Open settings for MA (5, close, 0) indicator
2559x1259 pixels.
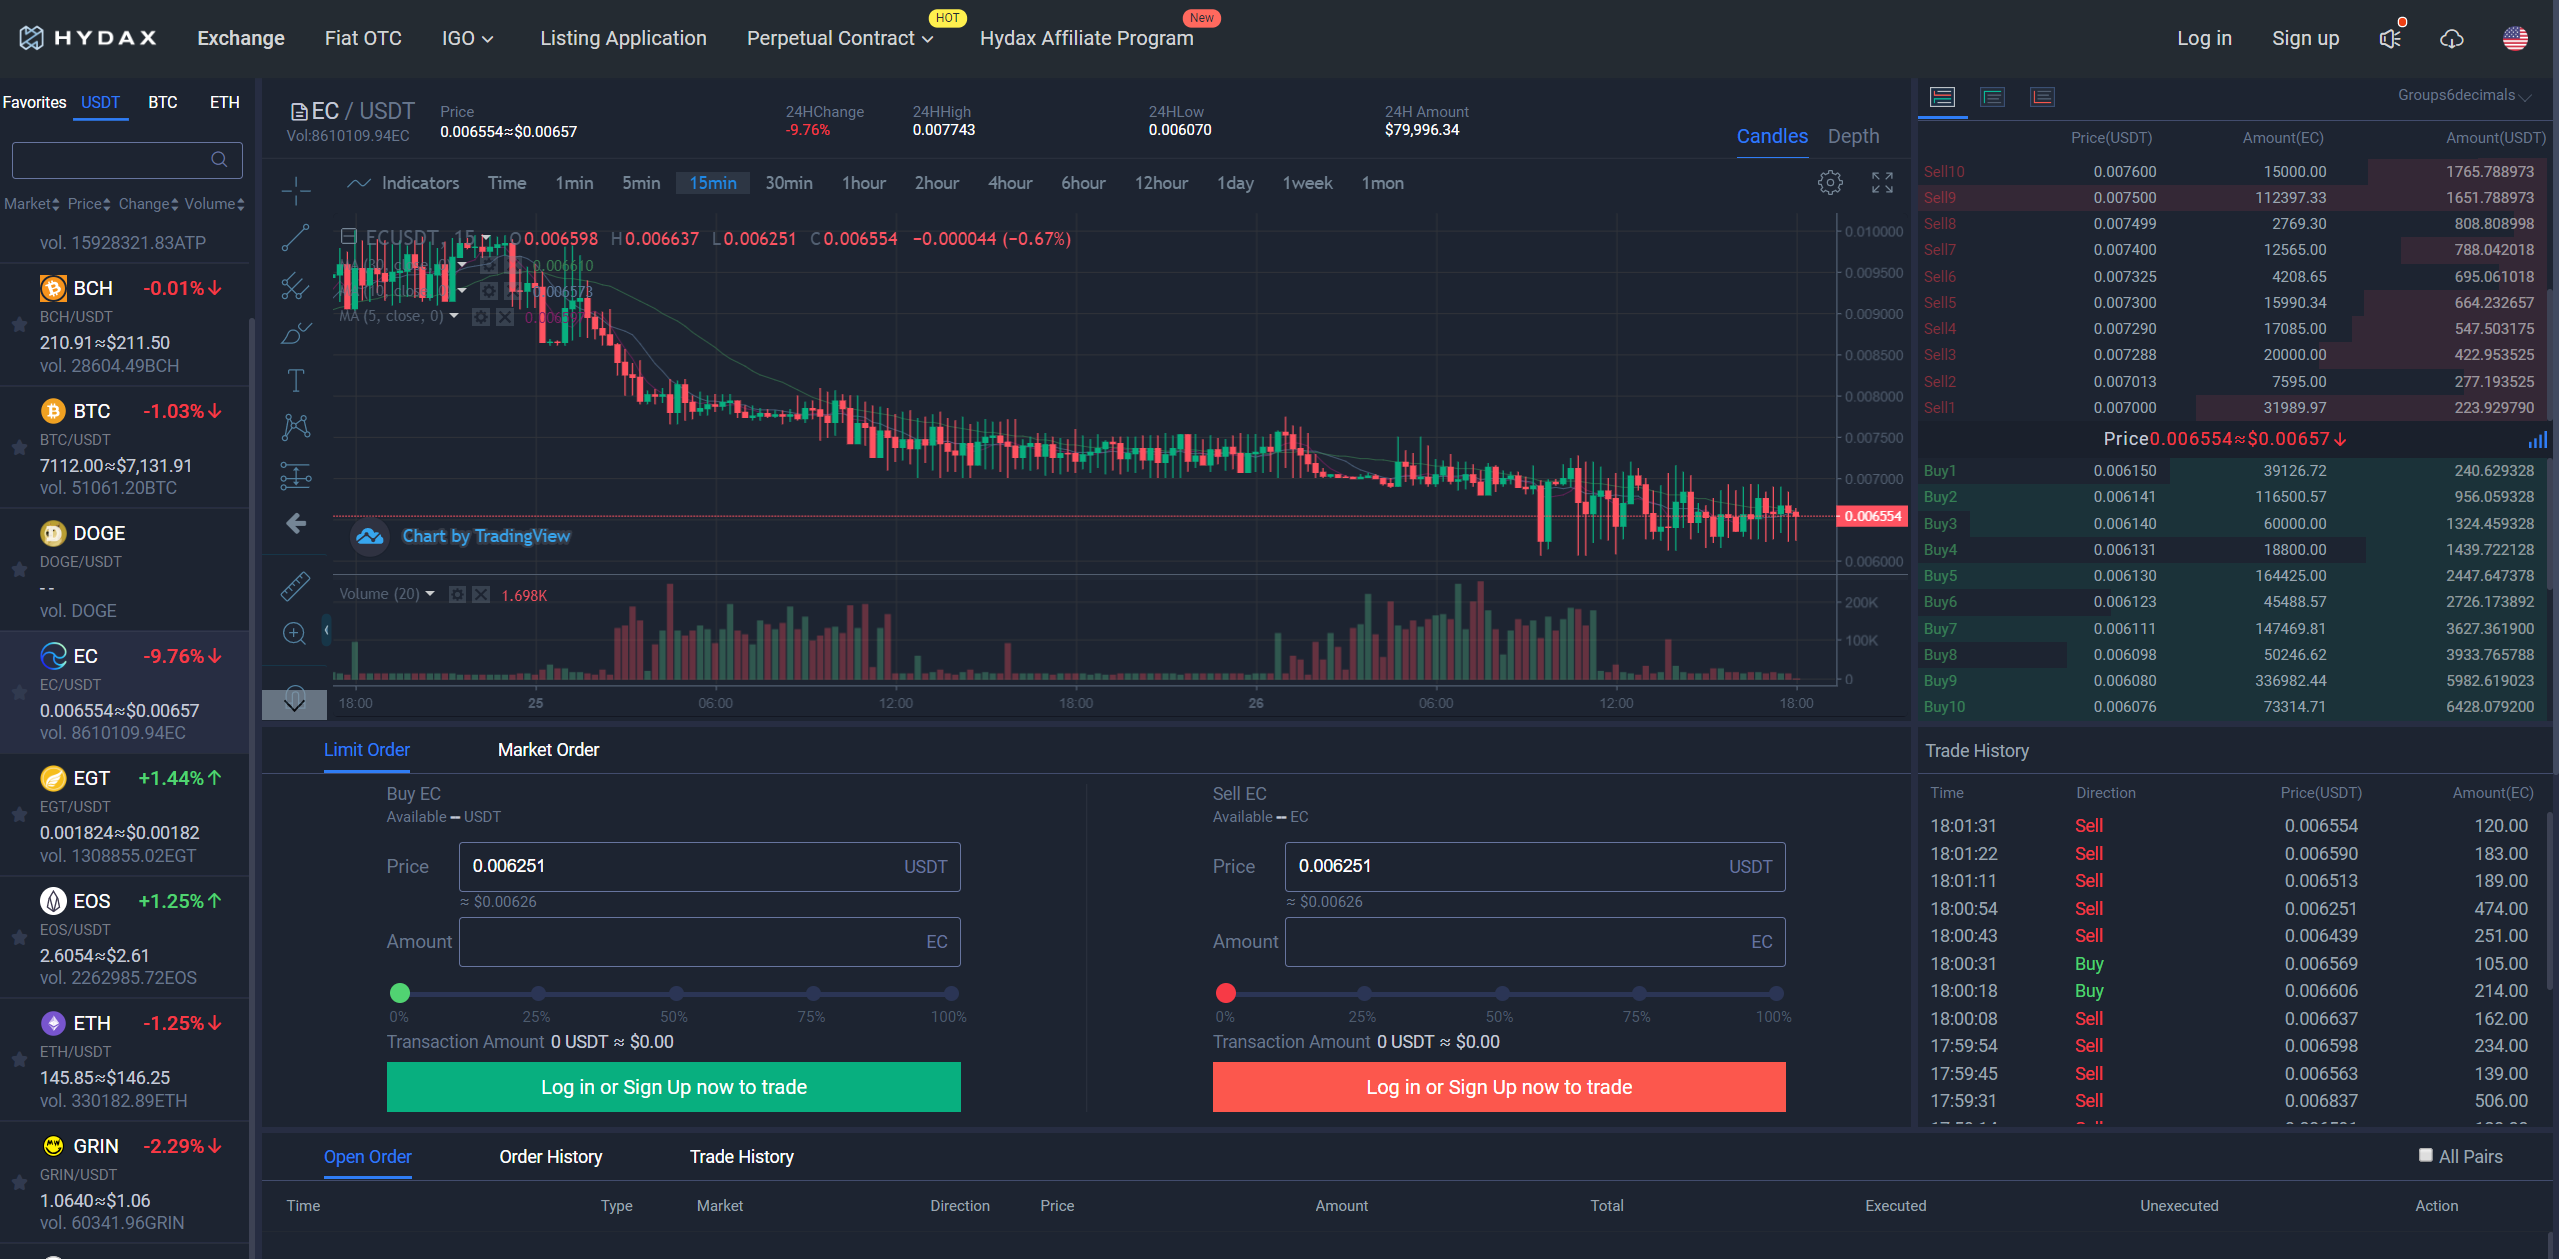click(480, 317)
